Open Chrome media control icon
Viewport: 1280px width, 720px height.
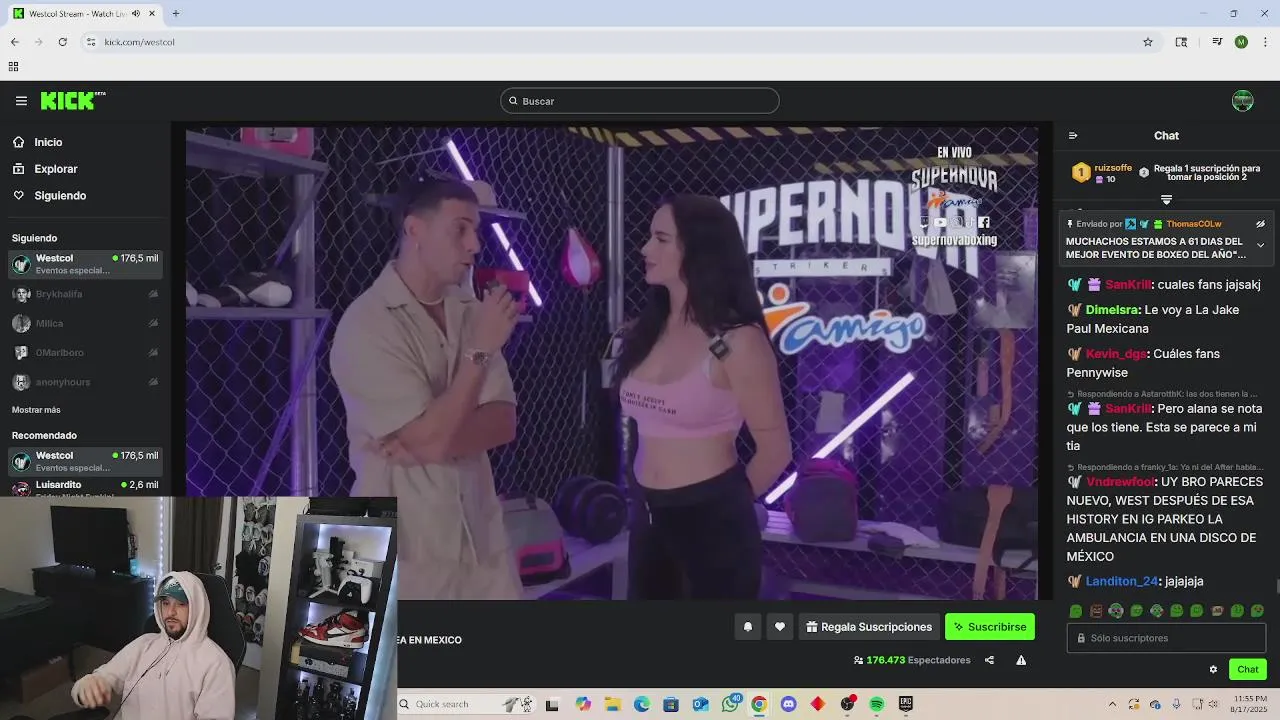pos(1217,42)
